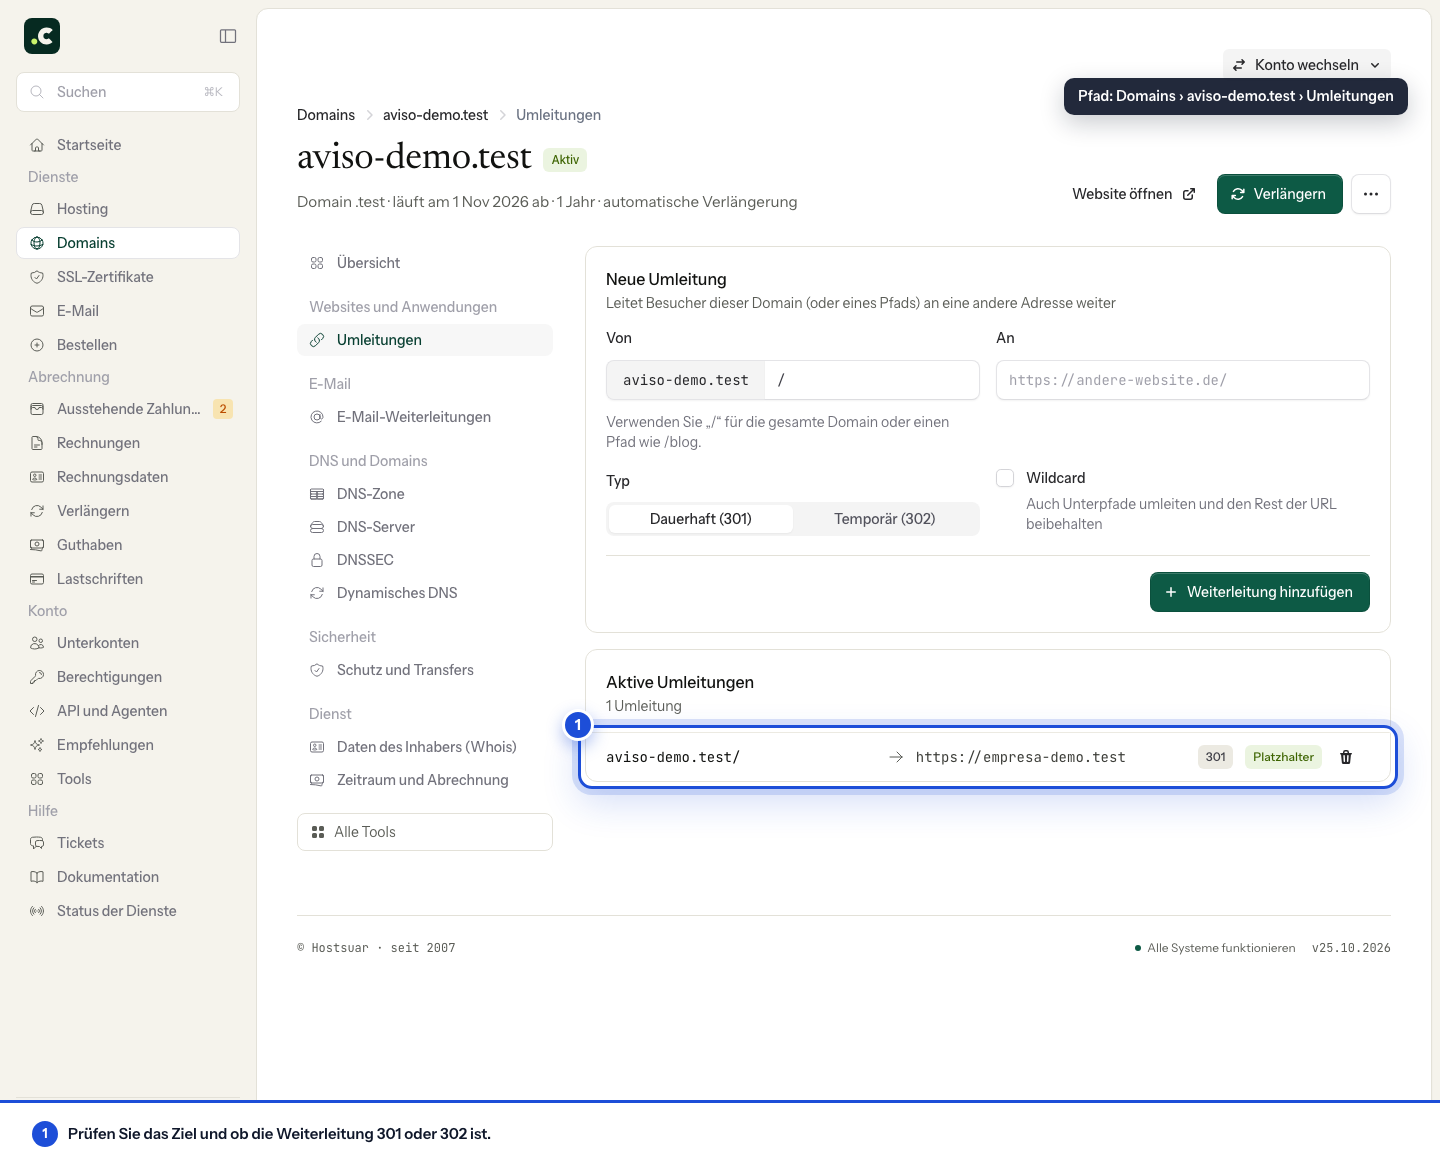Click the Berechtigungen key icon
This screenshot has width=1440, height=1164.
point(37,677)
